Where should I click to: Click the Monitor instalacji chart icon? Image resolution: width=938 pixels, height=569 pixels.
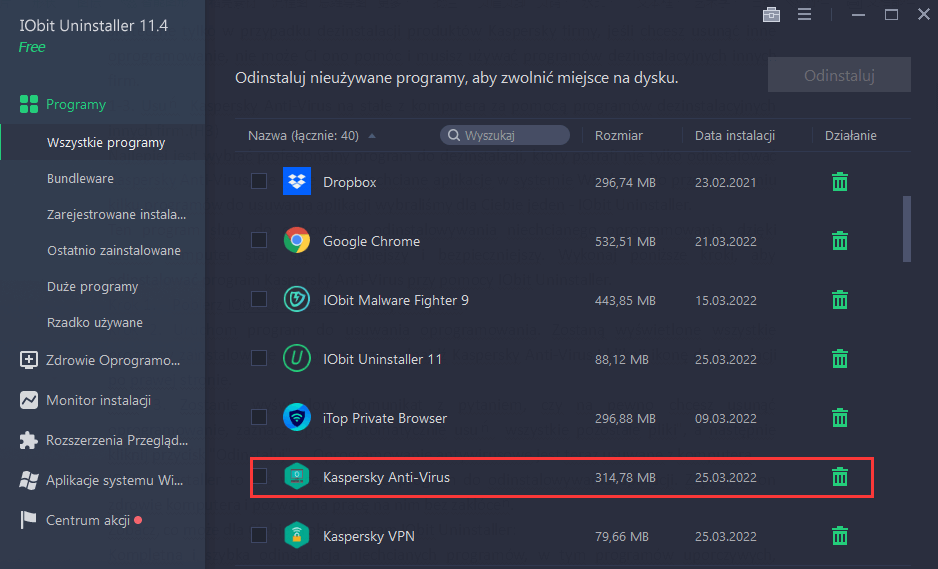pyautogui.click(x=29, y=400)
